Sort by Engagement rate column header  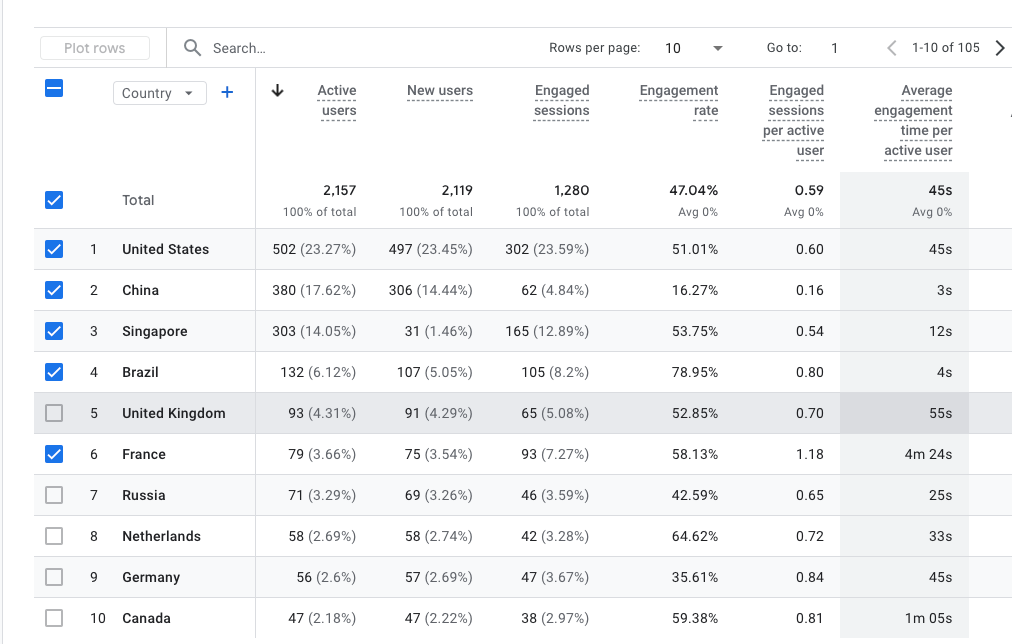[679, 100]
